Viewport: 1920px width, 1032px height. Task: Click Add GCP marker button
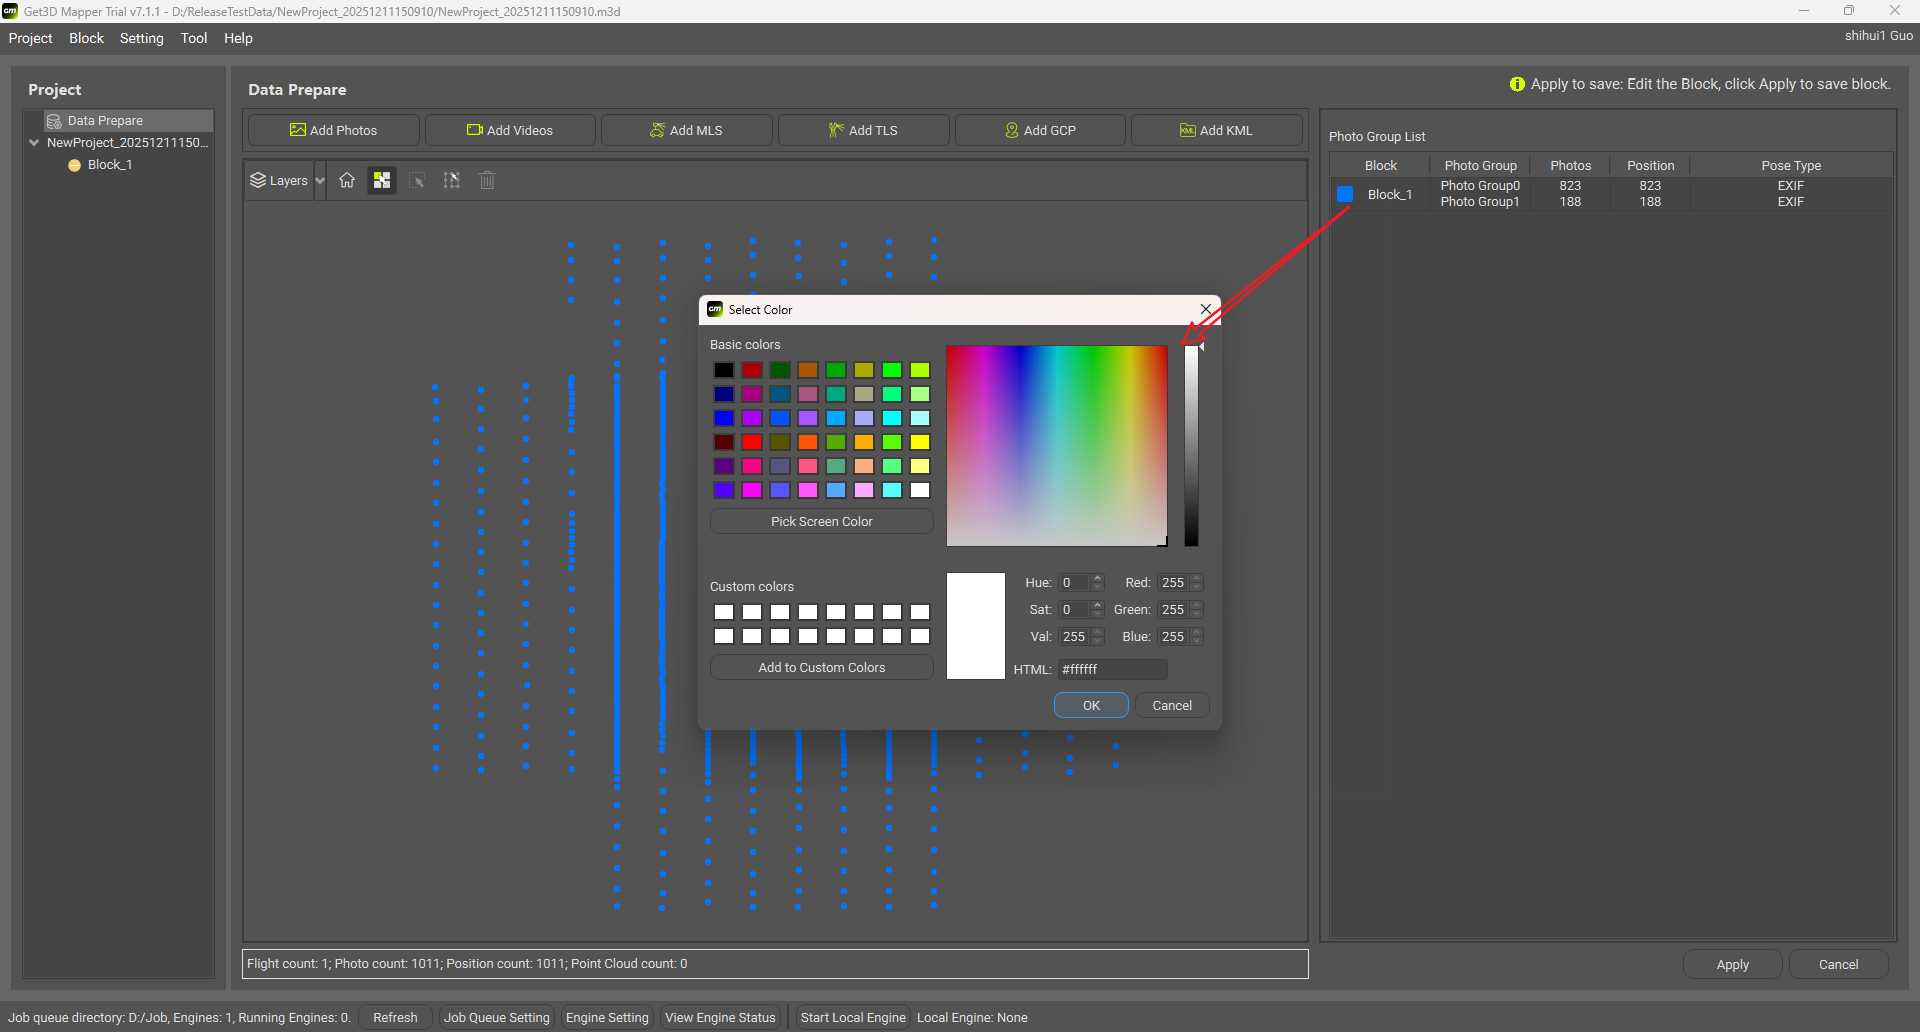[1040, 130]
